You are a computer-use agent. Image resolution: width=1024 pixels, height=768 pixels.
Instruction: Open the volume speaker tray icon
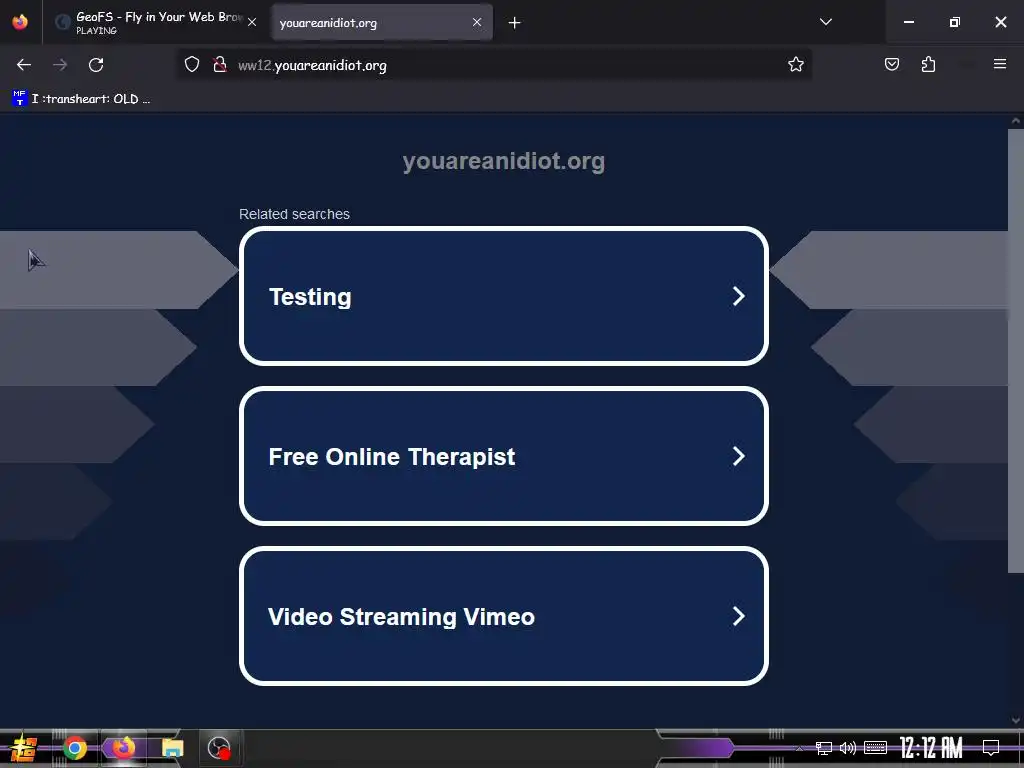click(x=848, y=748)
